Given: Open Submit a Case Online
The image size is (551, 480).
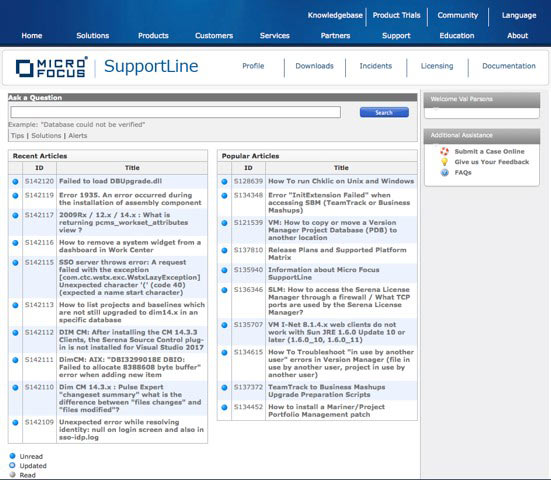Looking at the screenshot, I should point(489,151).
